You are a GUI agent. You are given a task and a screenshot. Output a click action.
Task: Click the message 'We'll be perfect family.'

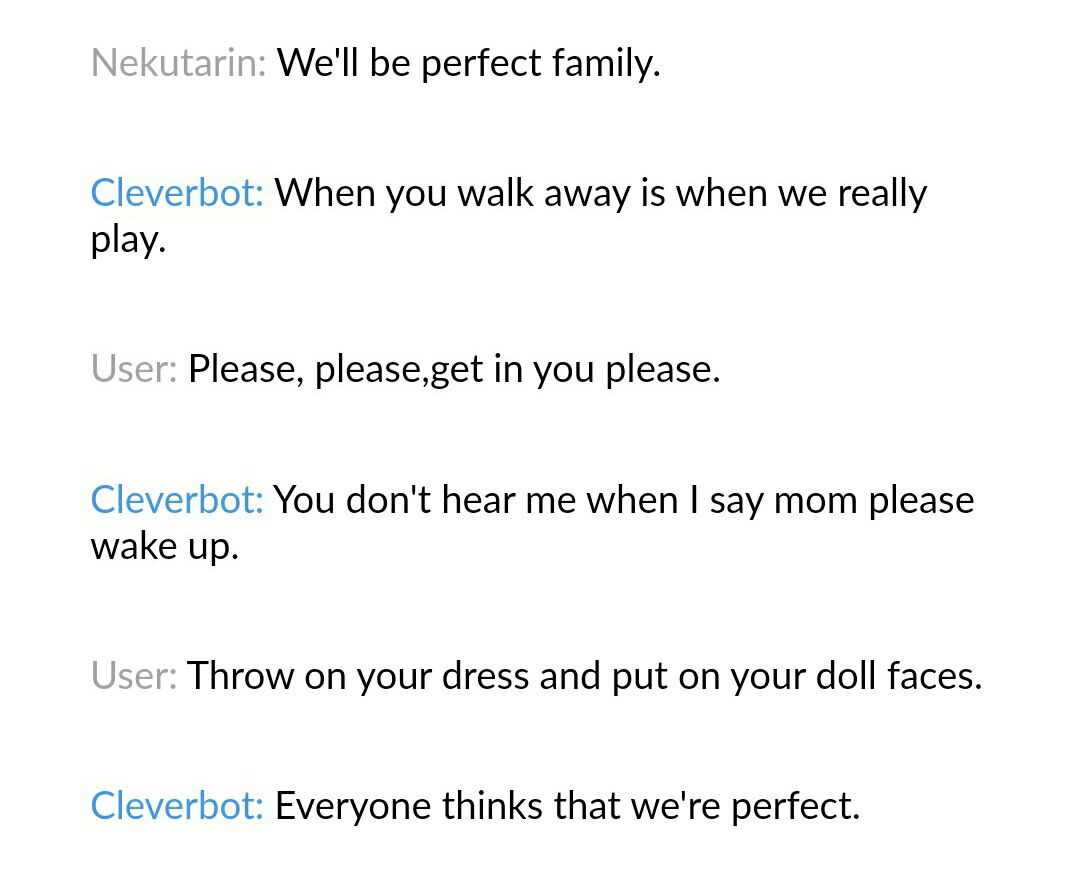(468, 63)
